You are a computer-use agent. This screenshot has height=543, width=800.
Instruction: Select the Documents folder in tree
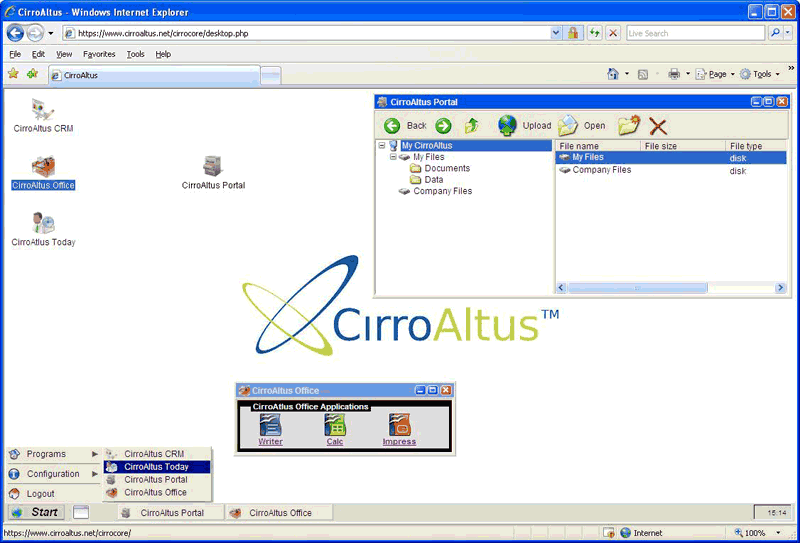click(x=447, y=169)
